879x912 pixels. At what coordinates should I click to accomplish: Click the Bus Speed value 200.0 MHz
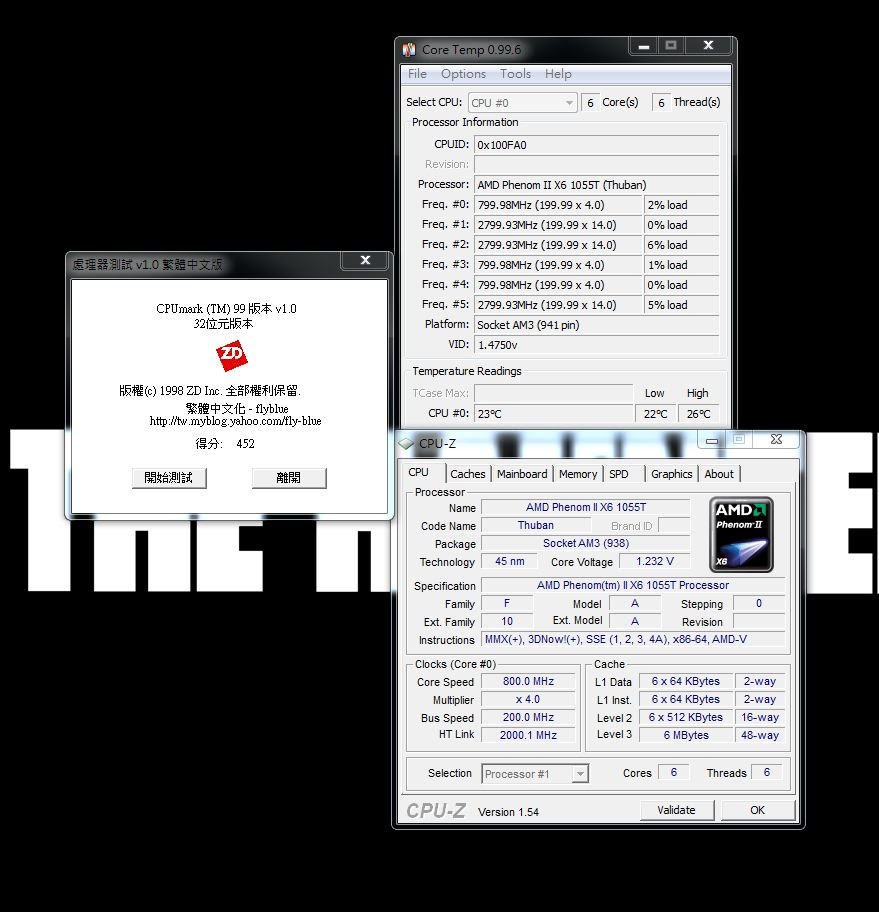528,717
